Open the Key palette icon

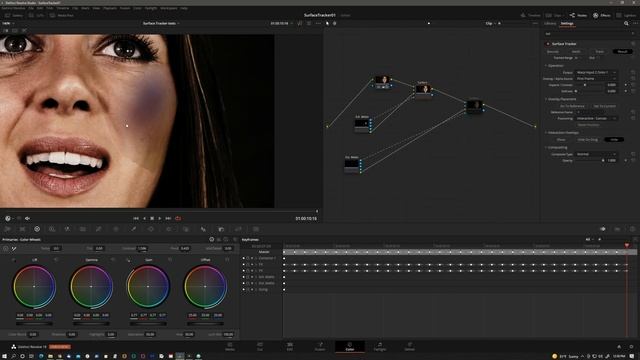click(221, 229)
